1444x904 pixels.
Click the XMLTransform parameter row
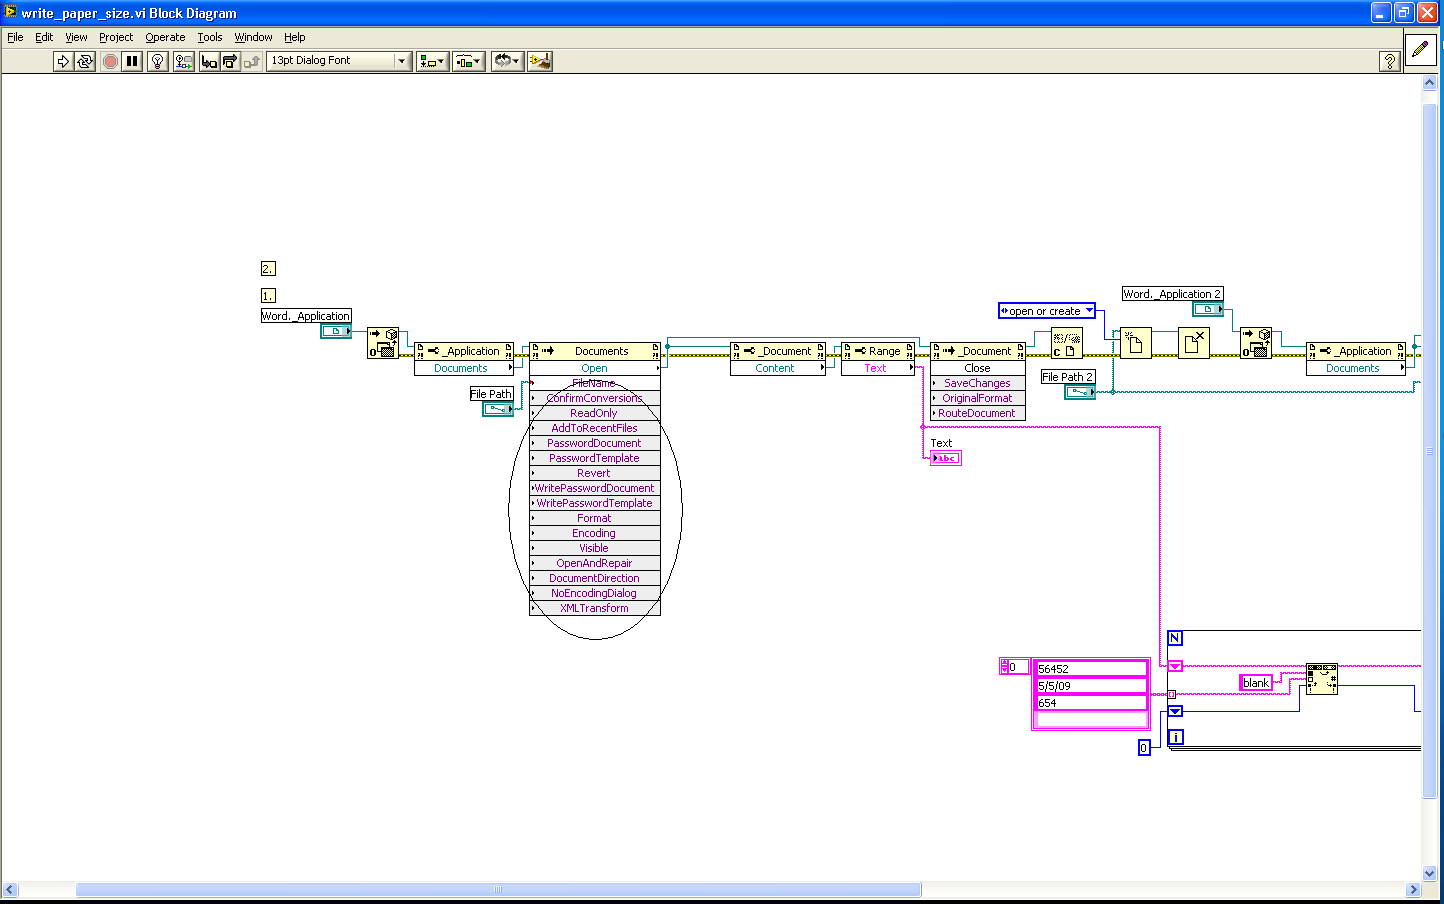pos(595,608)
